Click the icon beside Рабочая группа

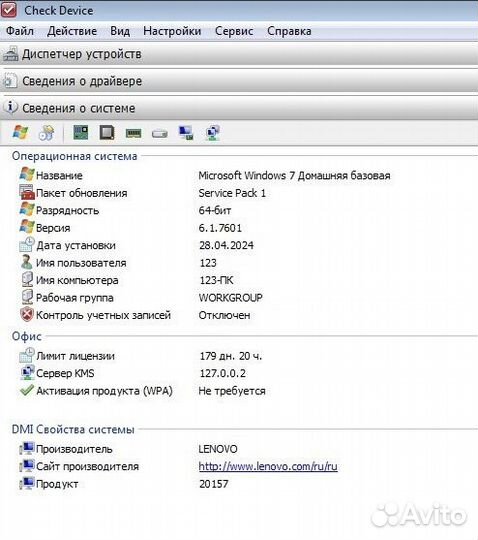27,297
